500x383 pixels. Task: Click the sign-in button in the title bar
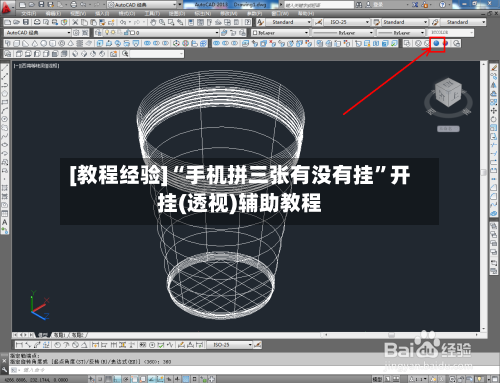coord(375,5)
